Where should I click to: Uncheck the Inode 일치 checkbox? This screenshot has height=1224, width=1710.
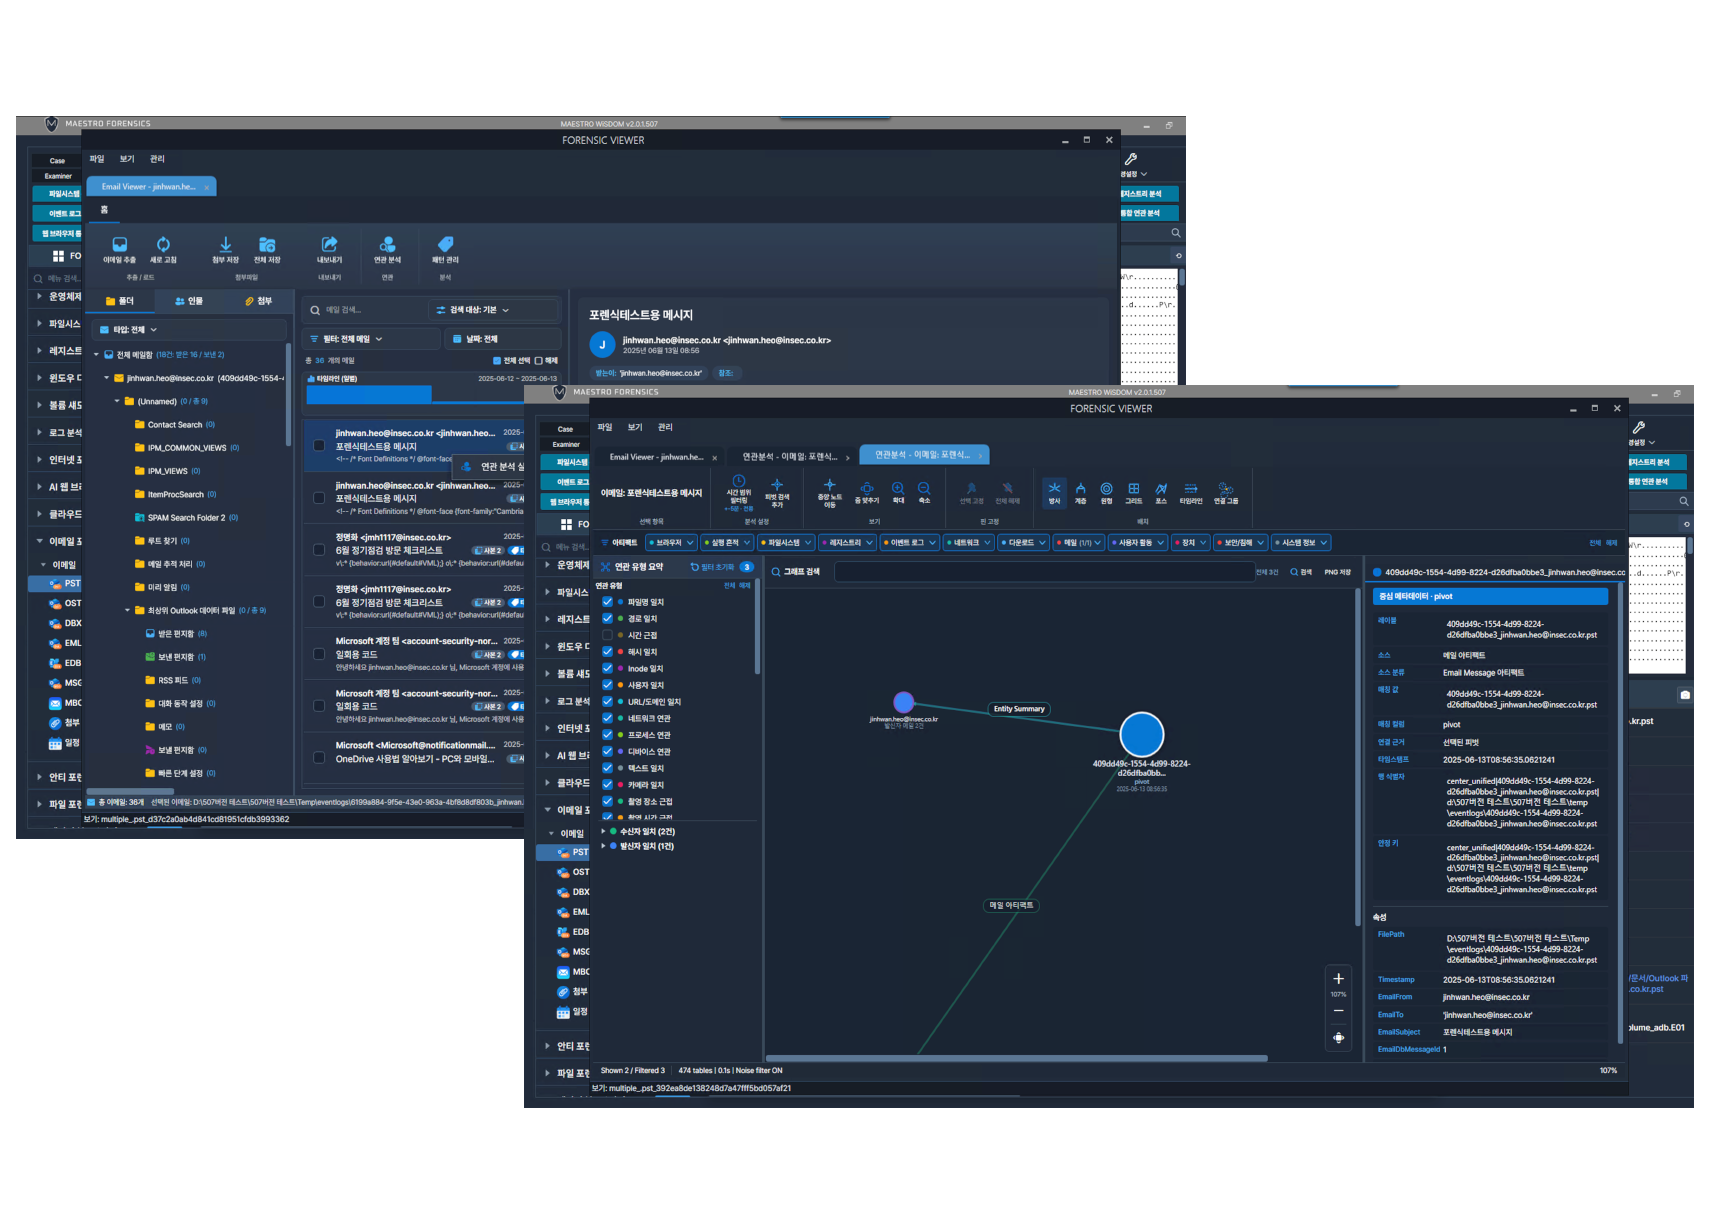pyautogui.click(x=607, y=668)
